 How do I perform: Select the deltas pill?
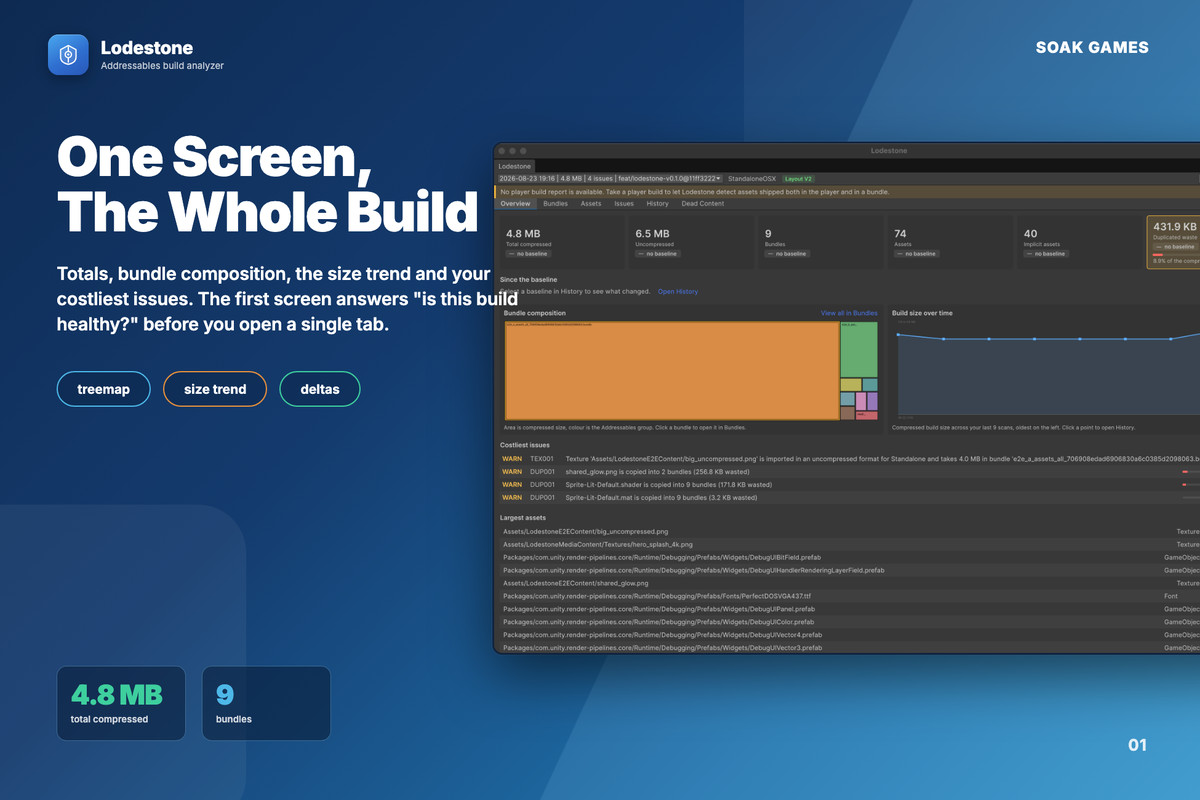point(320,389)
